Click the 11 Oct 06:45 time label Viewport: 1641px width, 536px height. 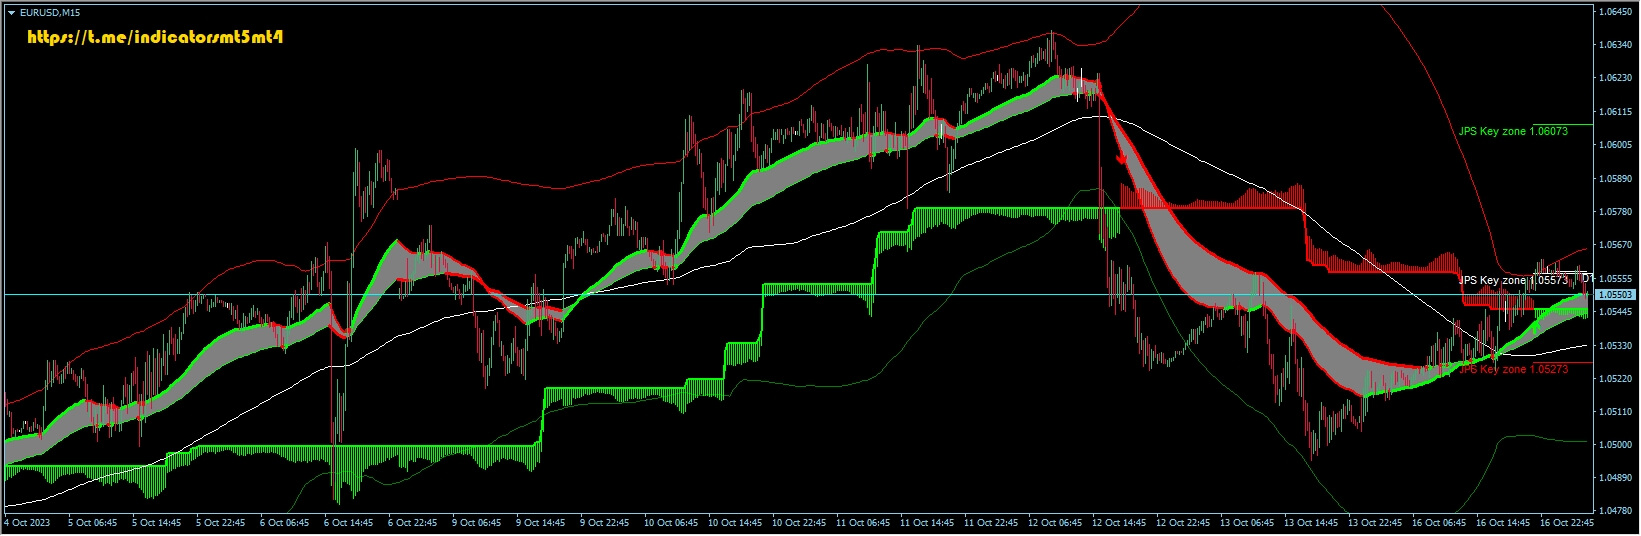click(862, 522)
